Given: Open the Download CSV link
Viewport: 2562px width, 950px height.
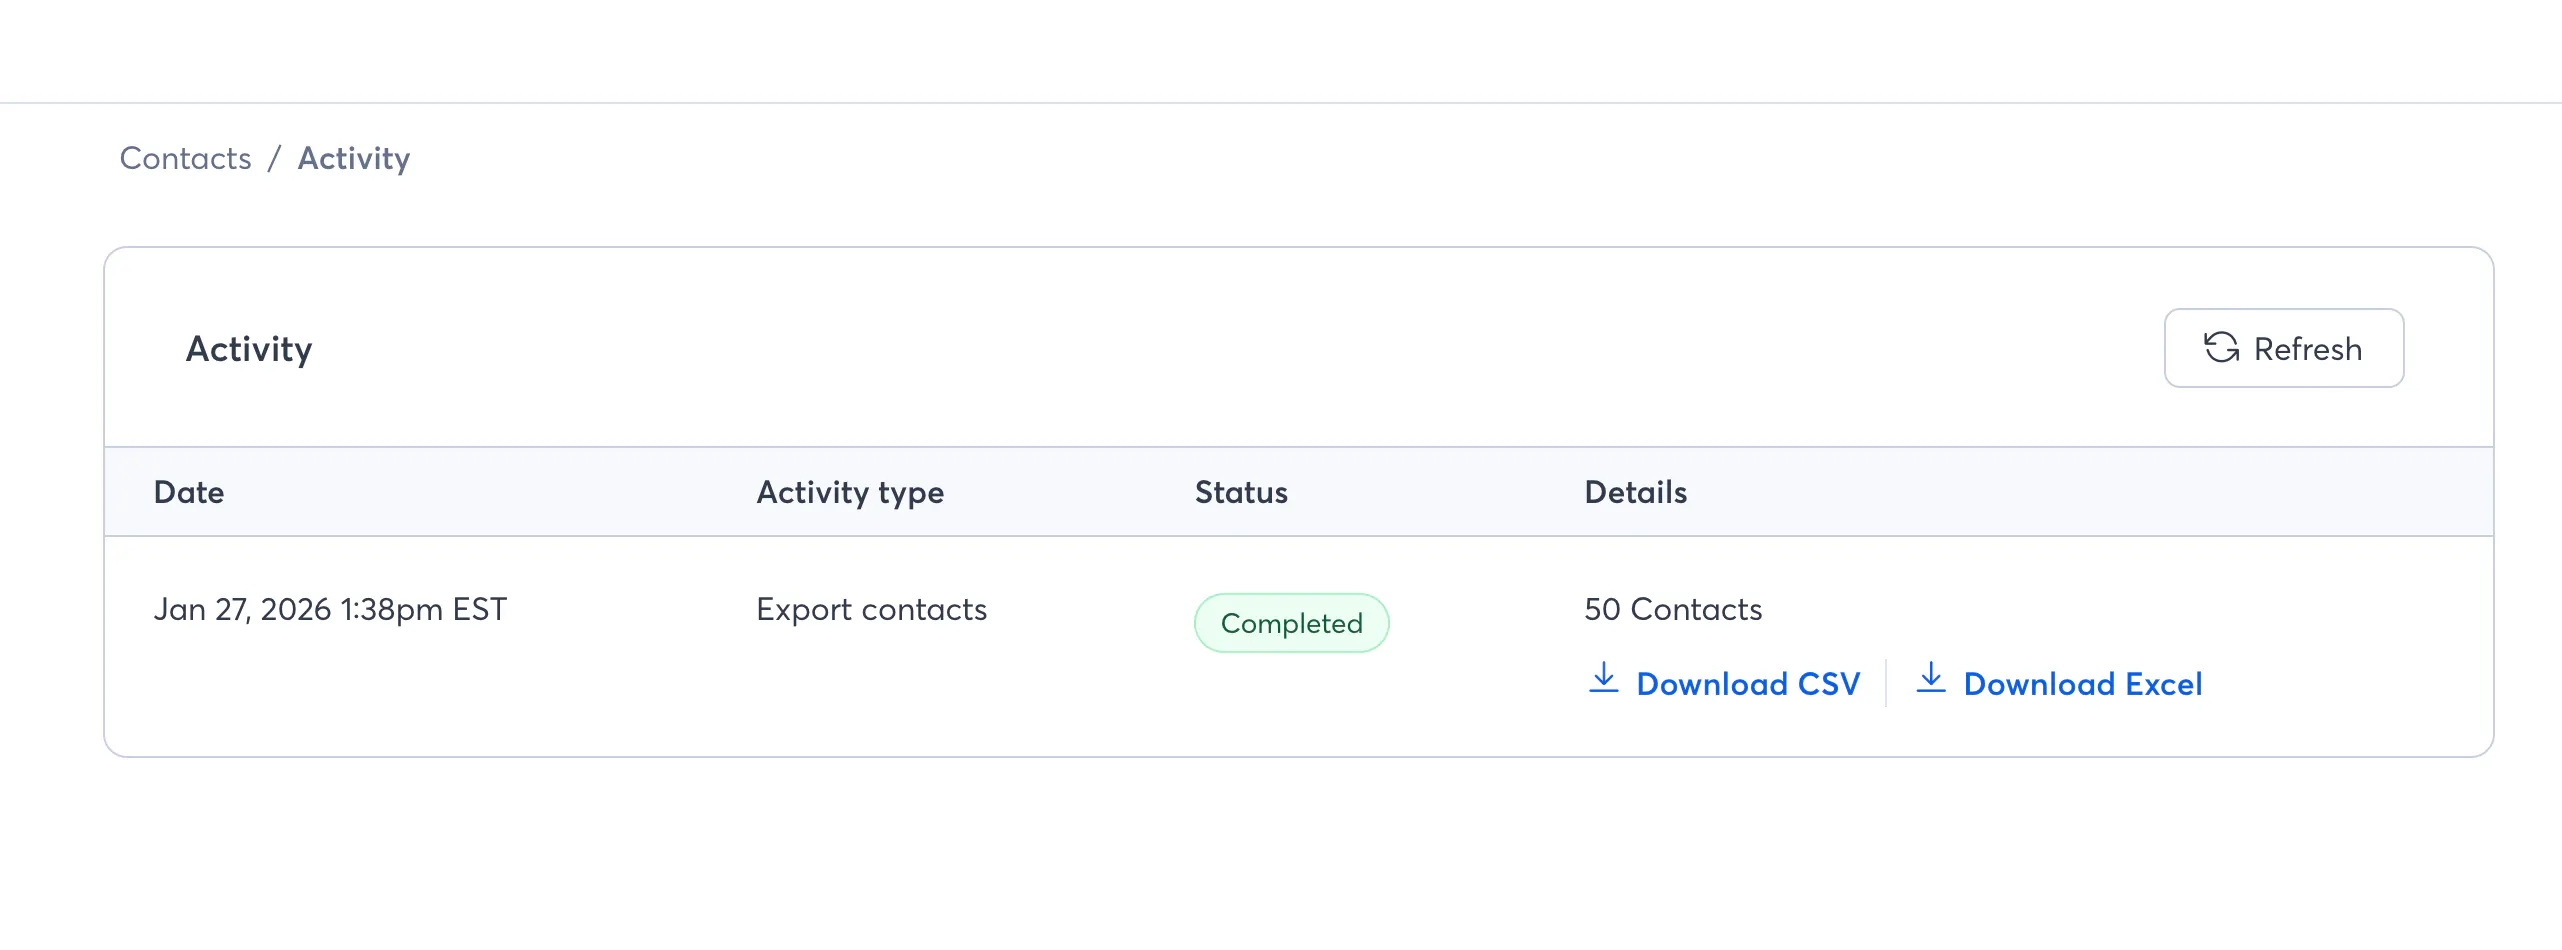Looking at the screenshot, I should [1747, 684].
